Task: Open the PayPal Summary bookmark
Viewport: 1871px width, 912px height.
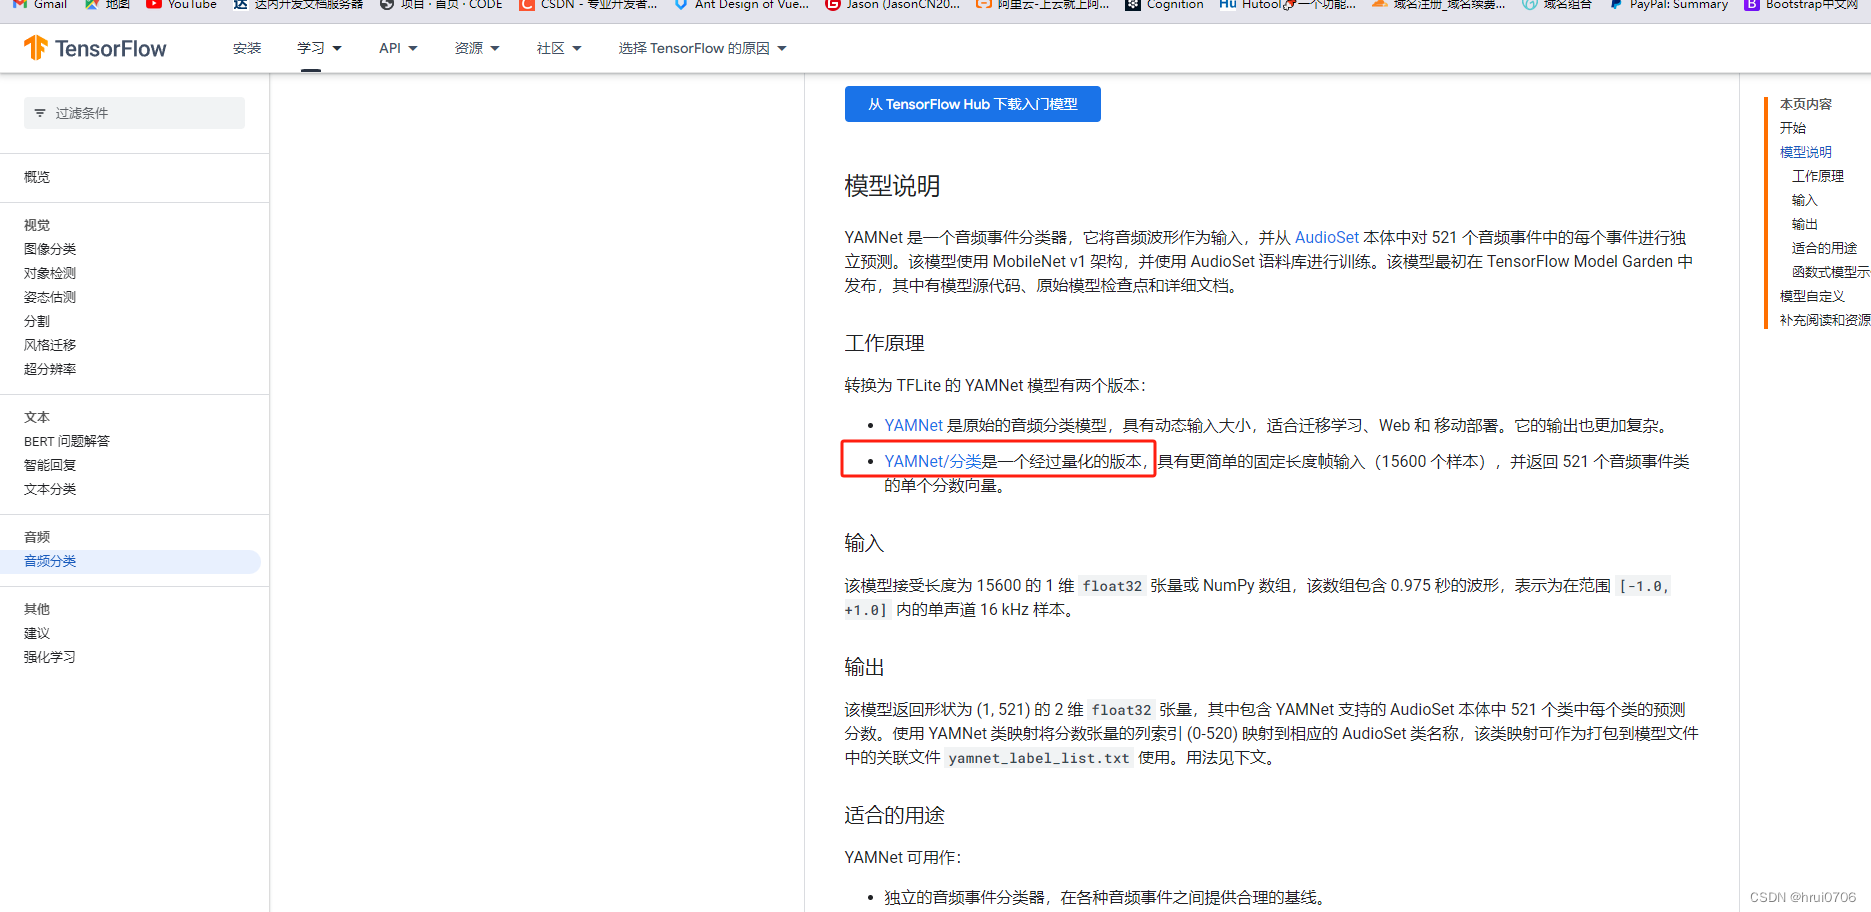Action: point(1668,5)
